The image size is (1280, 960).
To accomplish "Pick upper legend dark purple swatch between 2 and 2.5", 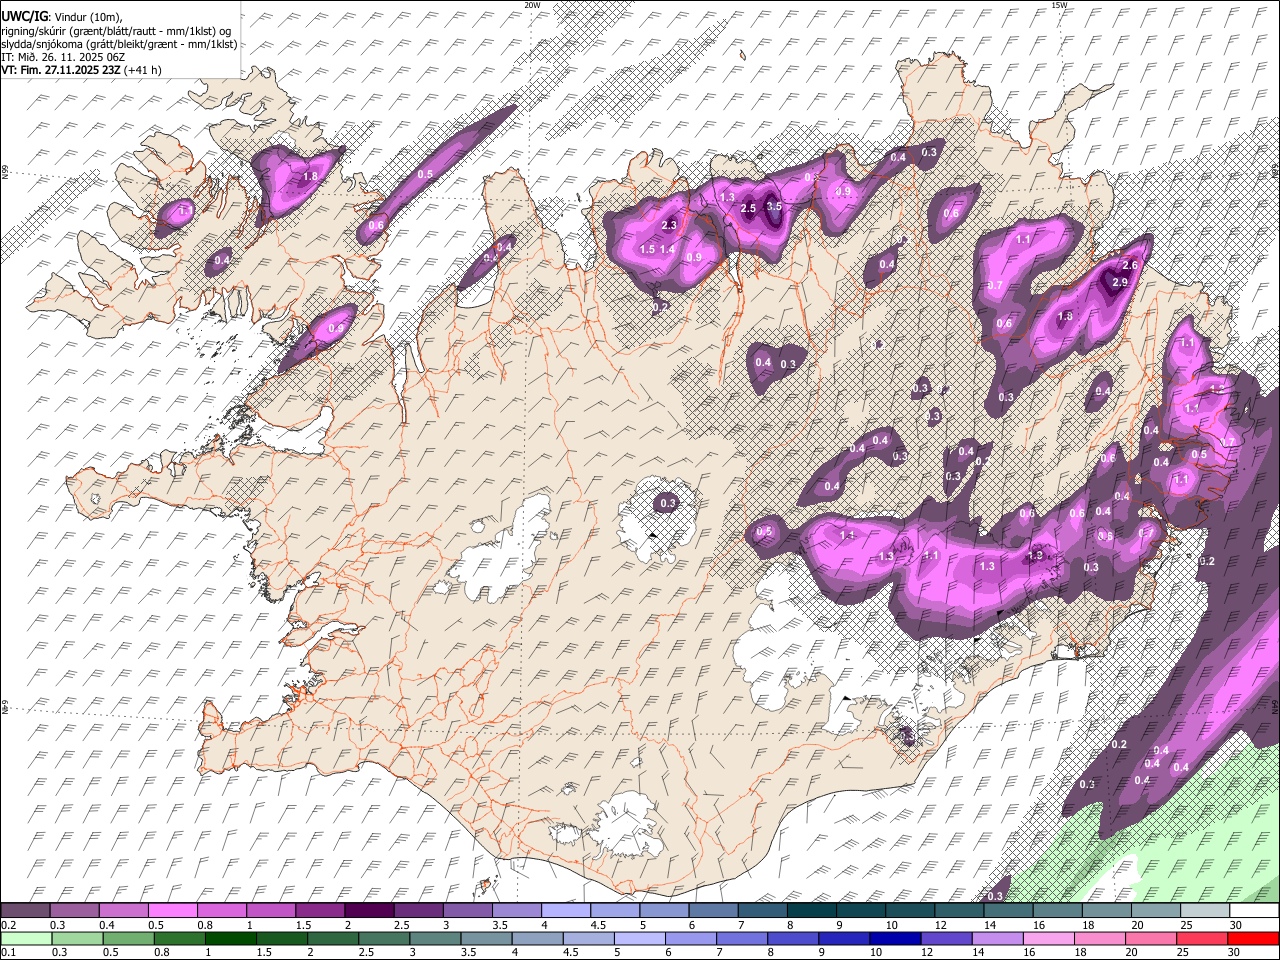I will (369, 911).
